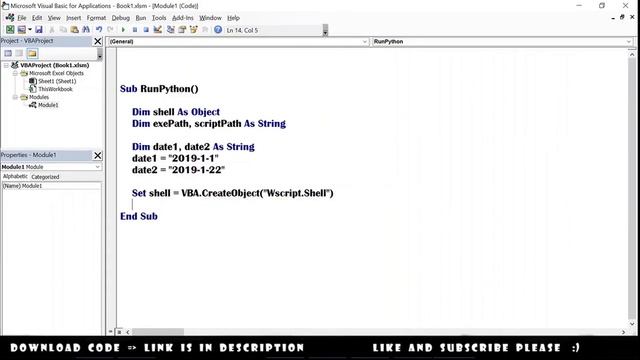The width and height of the screenshot is (640, 360).
Task: Click the (Name) Module1 property field
Action: (x=51, y=186)
